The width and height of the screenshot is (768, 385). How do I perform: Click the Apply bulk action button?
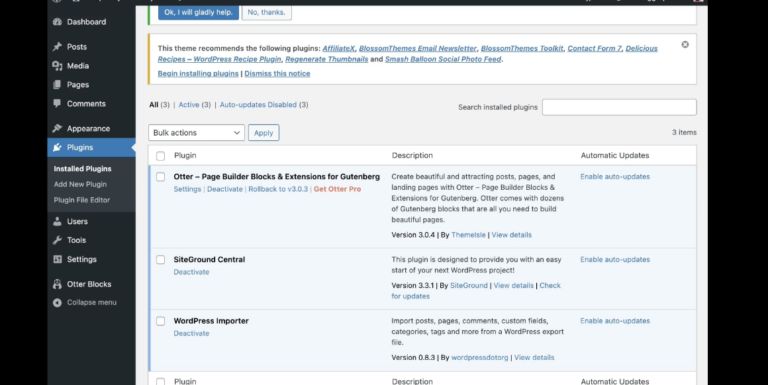coord(264,133)
